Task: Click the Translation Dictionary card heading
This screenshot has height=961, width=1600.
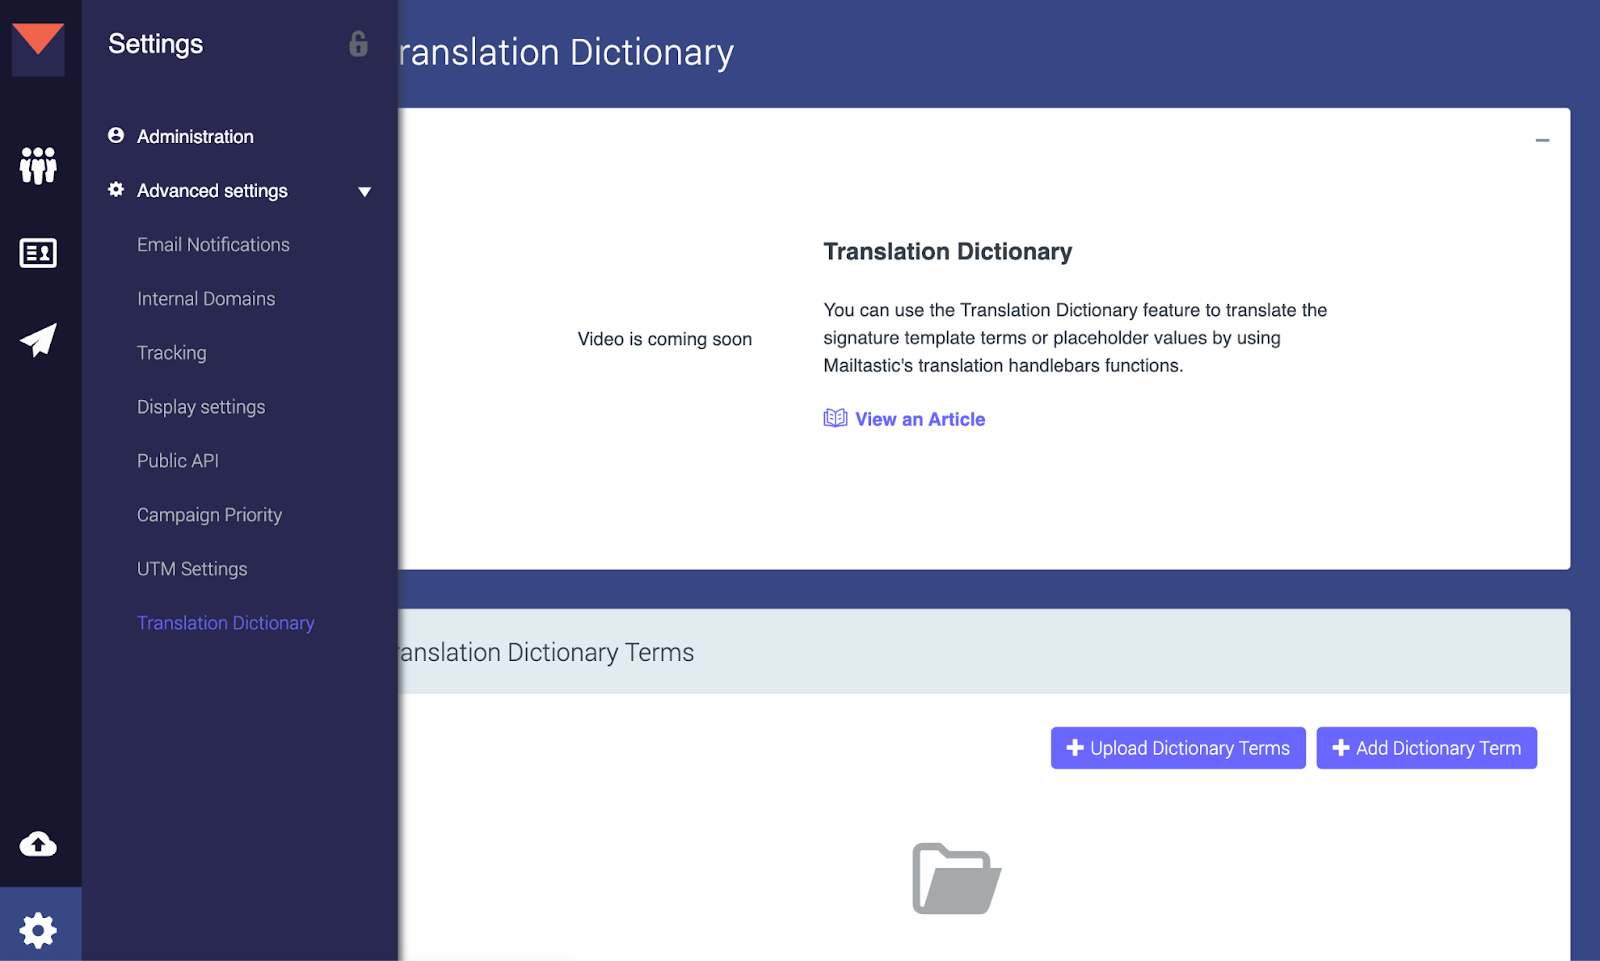Action: coord(948,251)
